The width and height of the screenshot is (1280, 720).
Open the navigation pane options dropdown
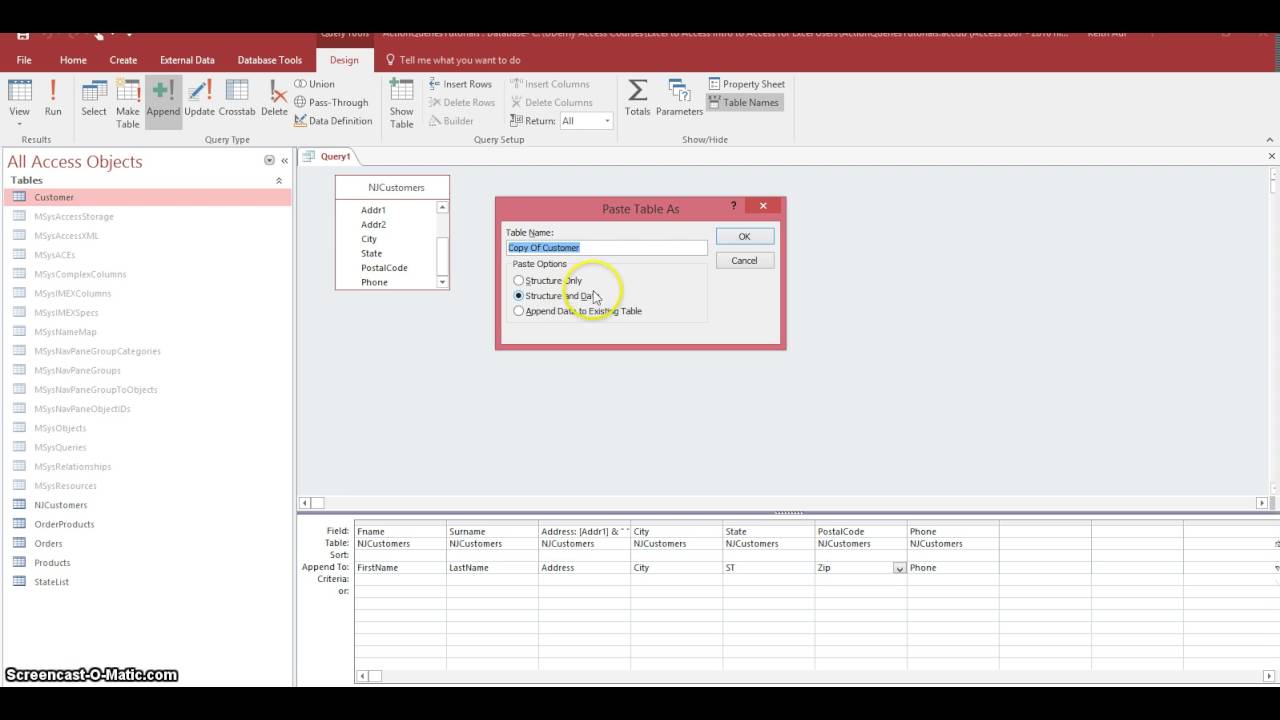point(269,161)
